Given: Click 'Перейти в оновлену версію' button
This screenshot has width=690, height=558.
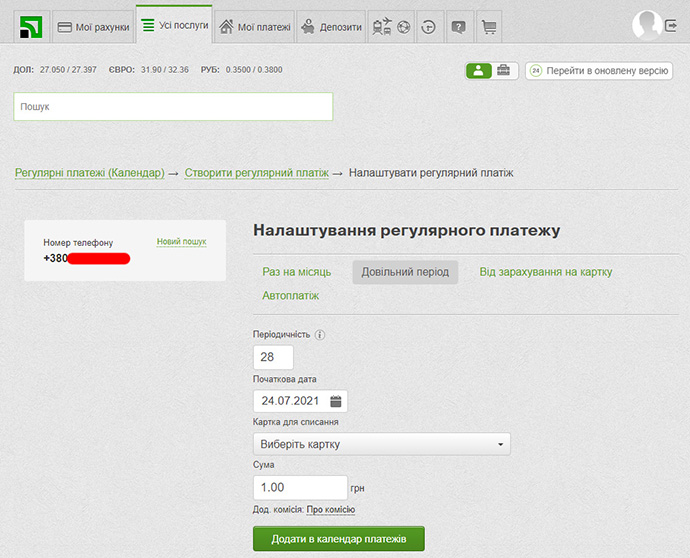Looking at the screenshot, I should coord(598,70).
